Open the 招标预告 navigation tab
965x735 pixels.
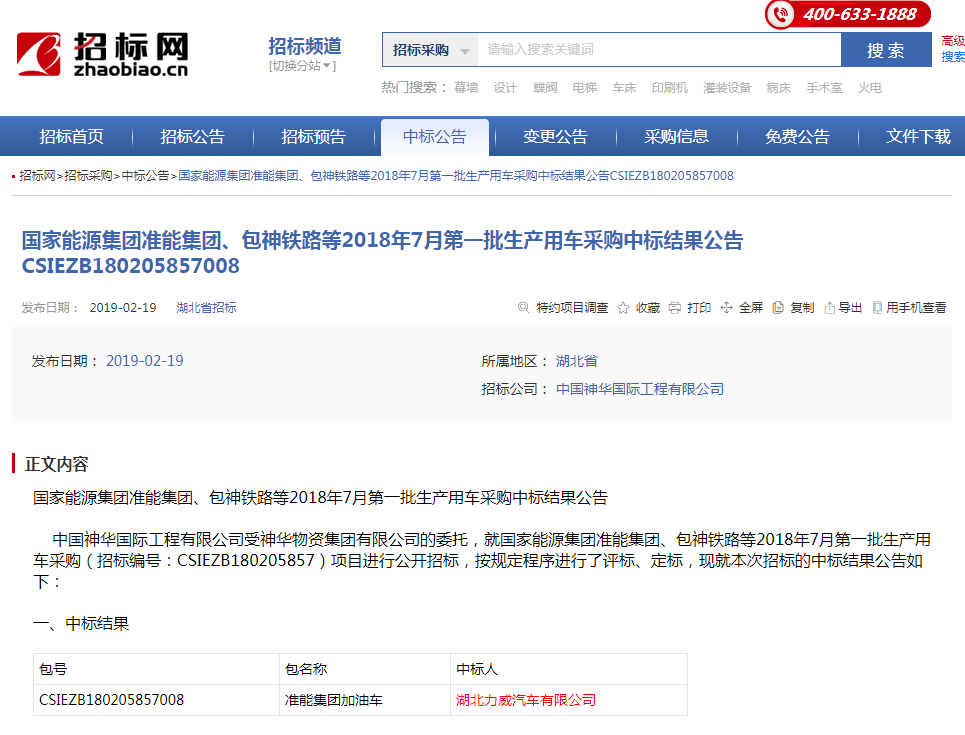point(313,137)
